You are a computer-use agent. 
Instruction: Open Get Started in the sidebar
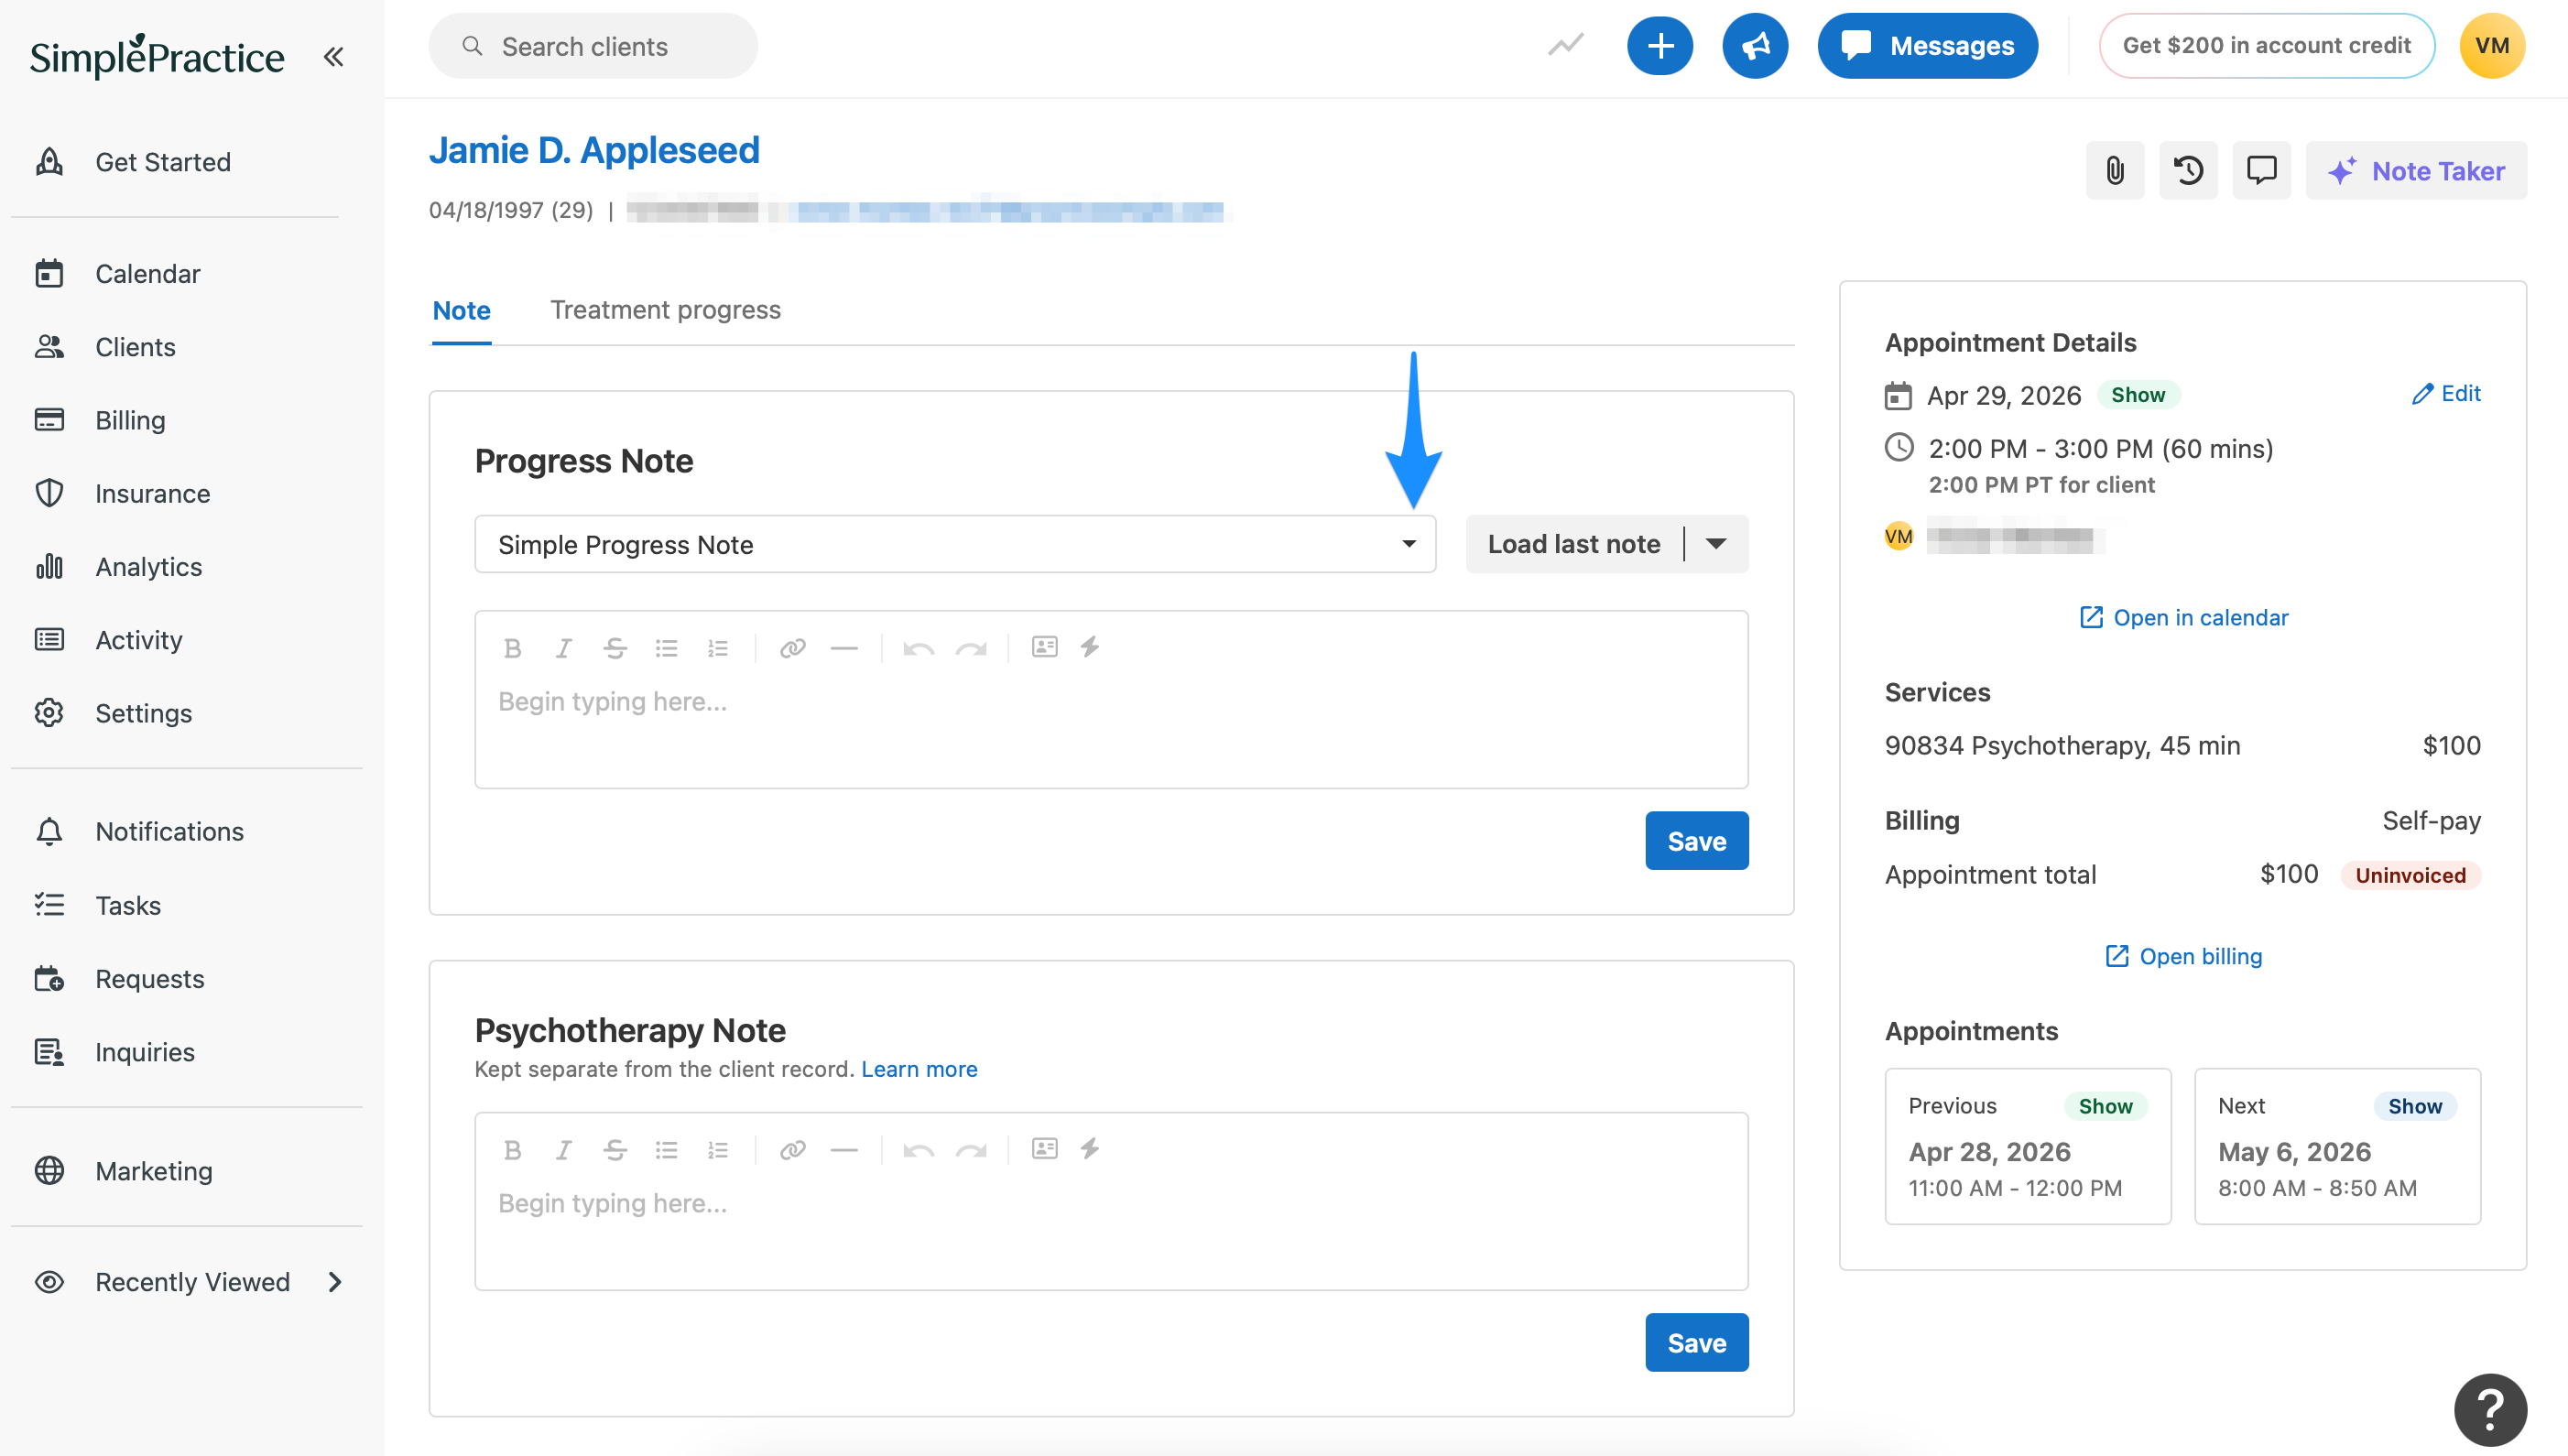pos(162,162)
